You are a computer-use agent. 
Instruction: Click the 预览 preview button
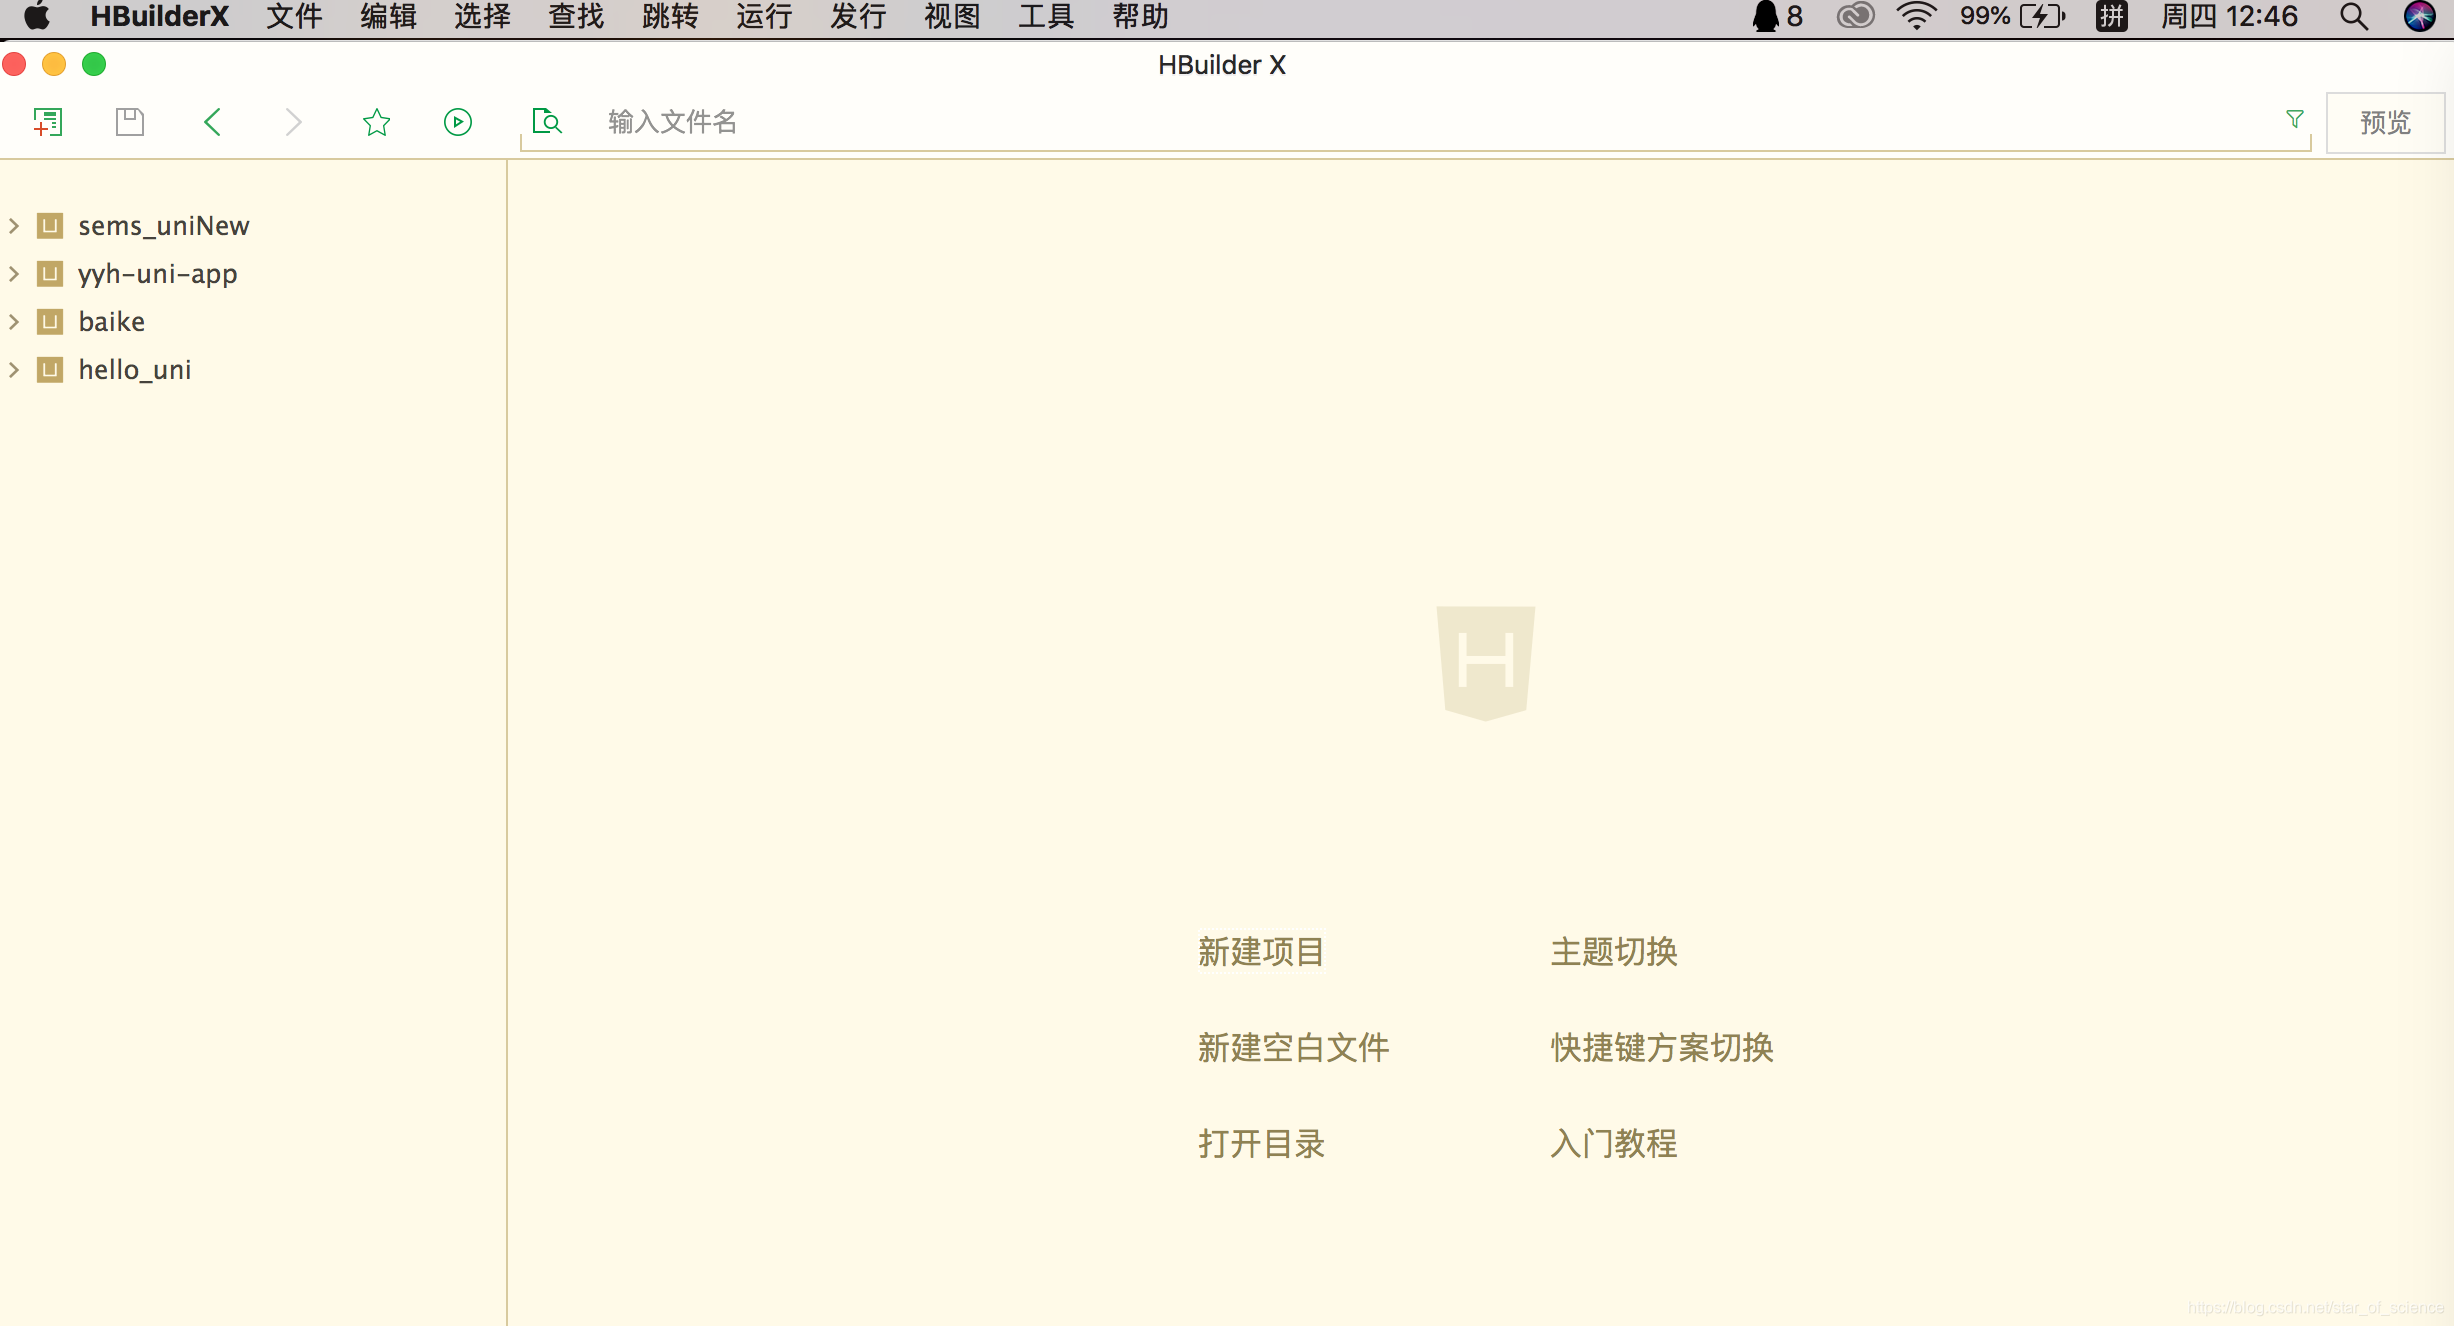point(2385,122)
